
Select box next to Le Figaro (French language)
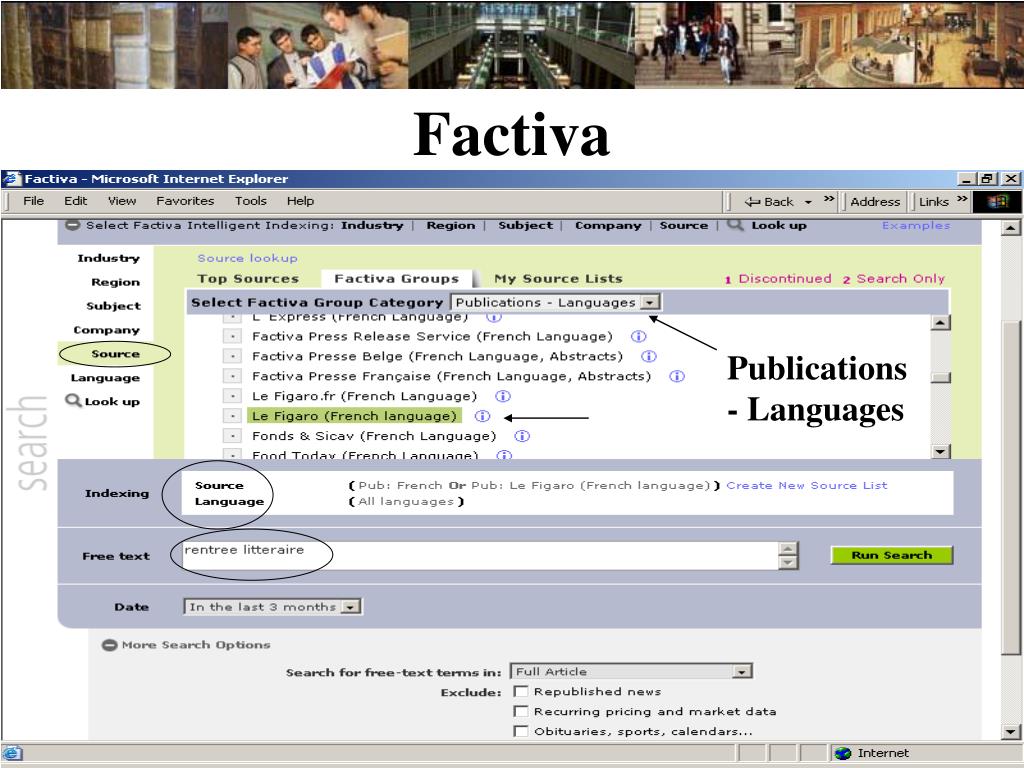coord(232,416)
